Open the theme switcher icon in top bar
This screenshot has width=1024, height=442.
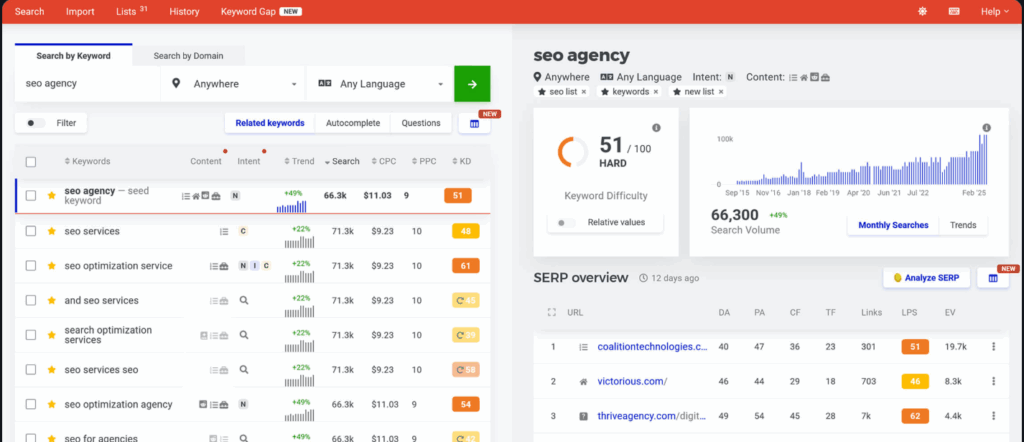[920, 12]
